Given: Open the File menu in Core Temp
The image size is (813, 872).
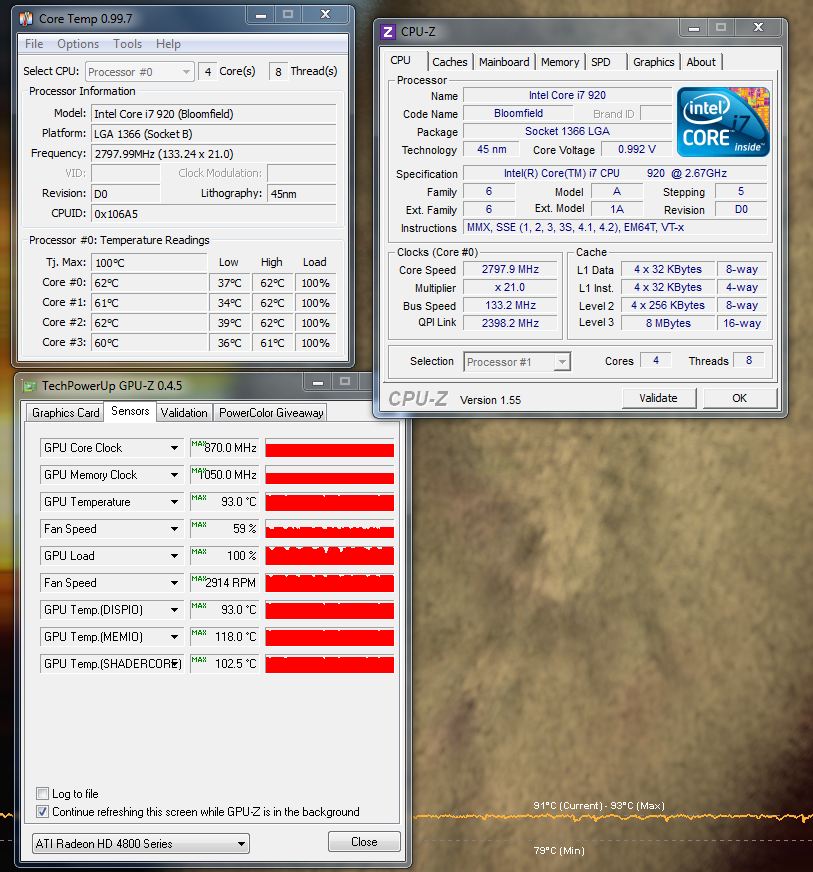Looking at the screenshot, I should [34, 44].
